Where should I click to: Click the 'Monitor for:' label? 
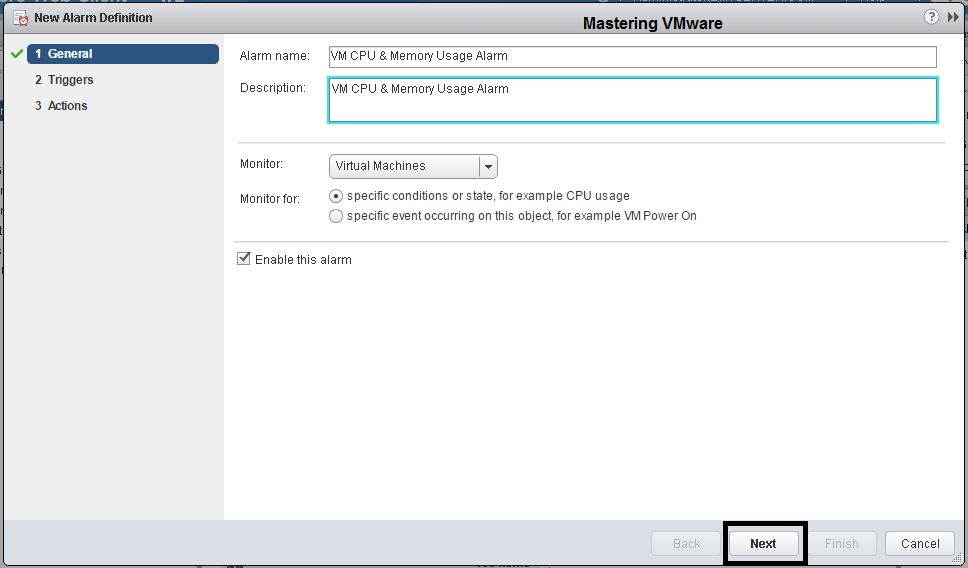tap(270, 199)
